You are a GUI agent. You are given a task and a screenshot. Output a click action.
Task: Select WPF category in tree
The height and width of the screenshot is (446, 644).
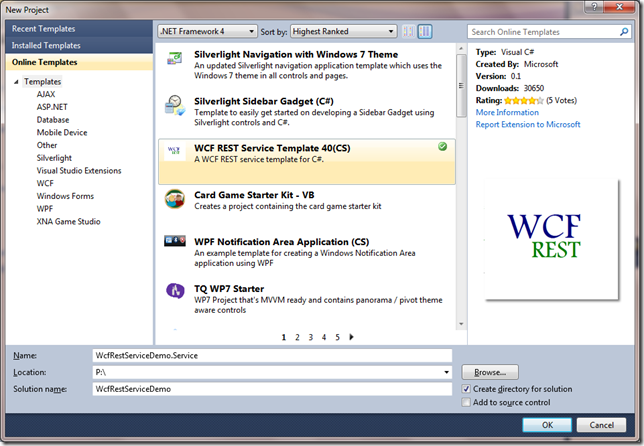tap(45, 209)
